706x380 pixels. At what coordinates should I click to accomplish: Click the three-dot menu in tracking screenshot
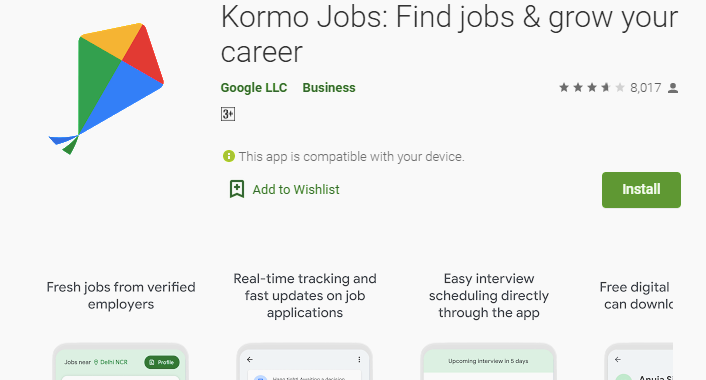pos(359,359)
